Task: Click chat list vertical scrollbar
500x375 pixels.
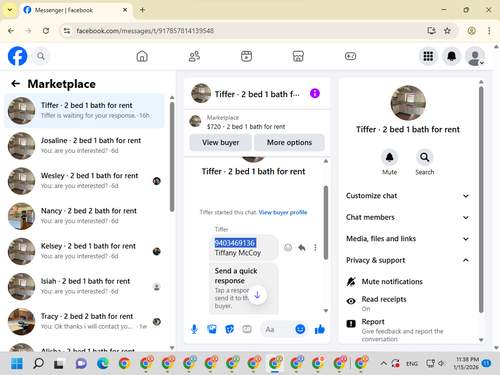Action: coord(172,157)
